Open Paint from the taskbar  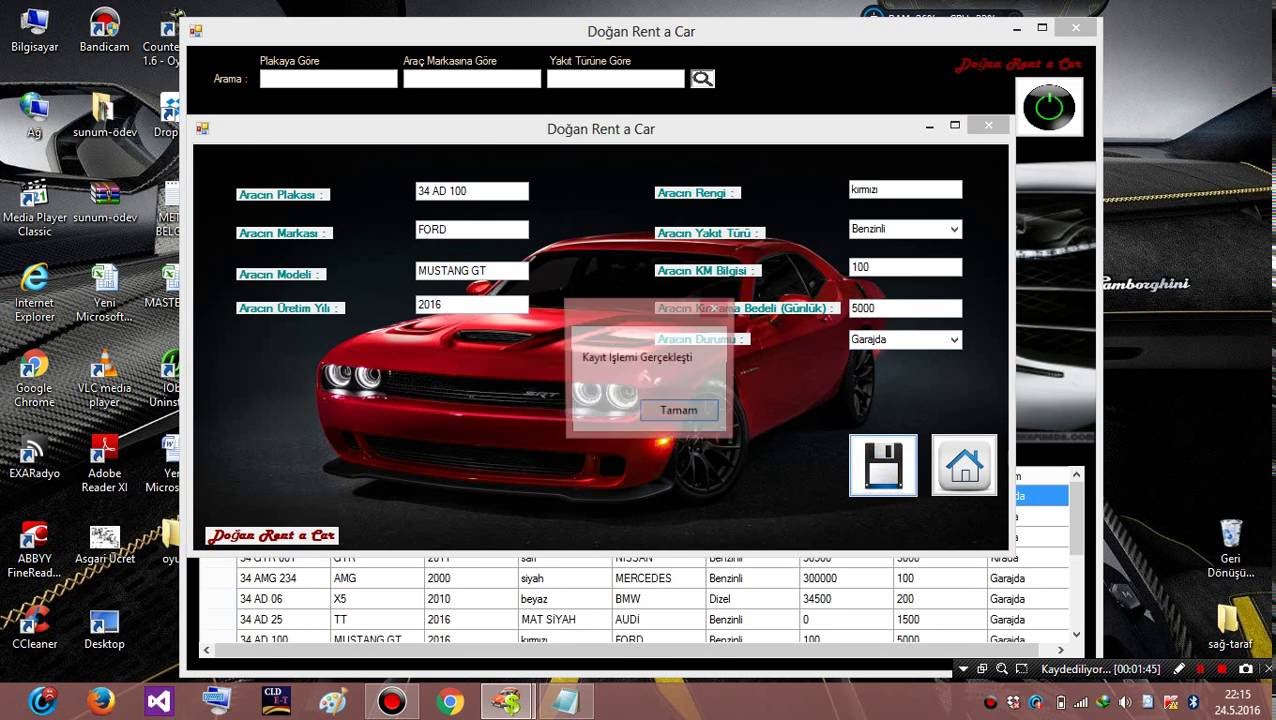pos(333,702)
